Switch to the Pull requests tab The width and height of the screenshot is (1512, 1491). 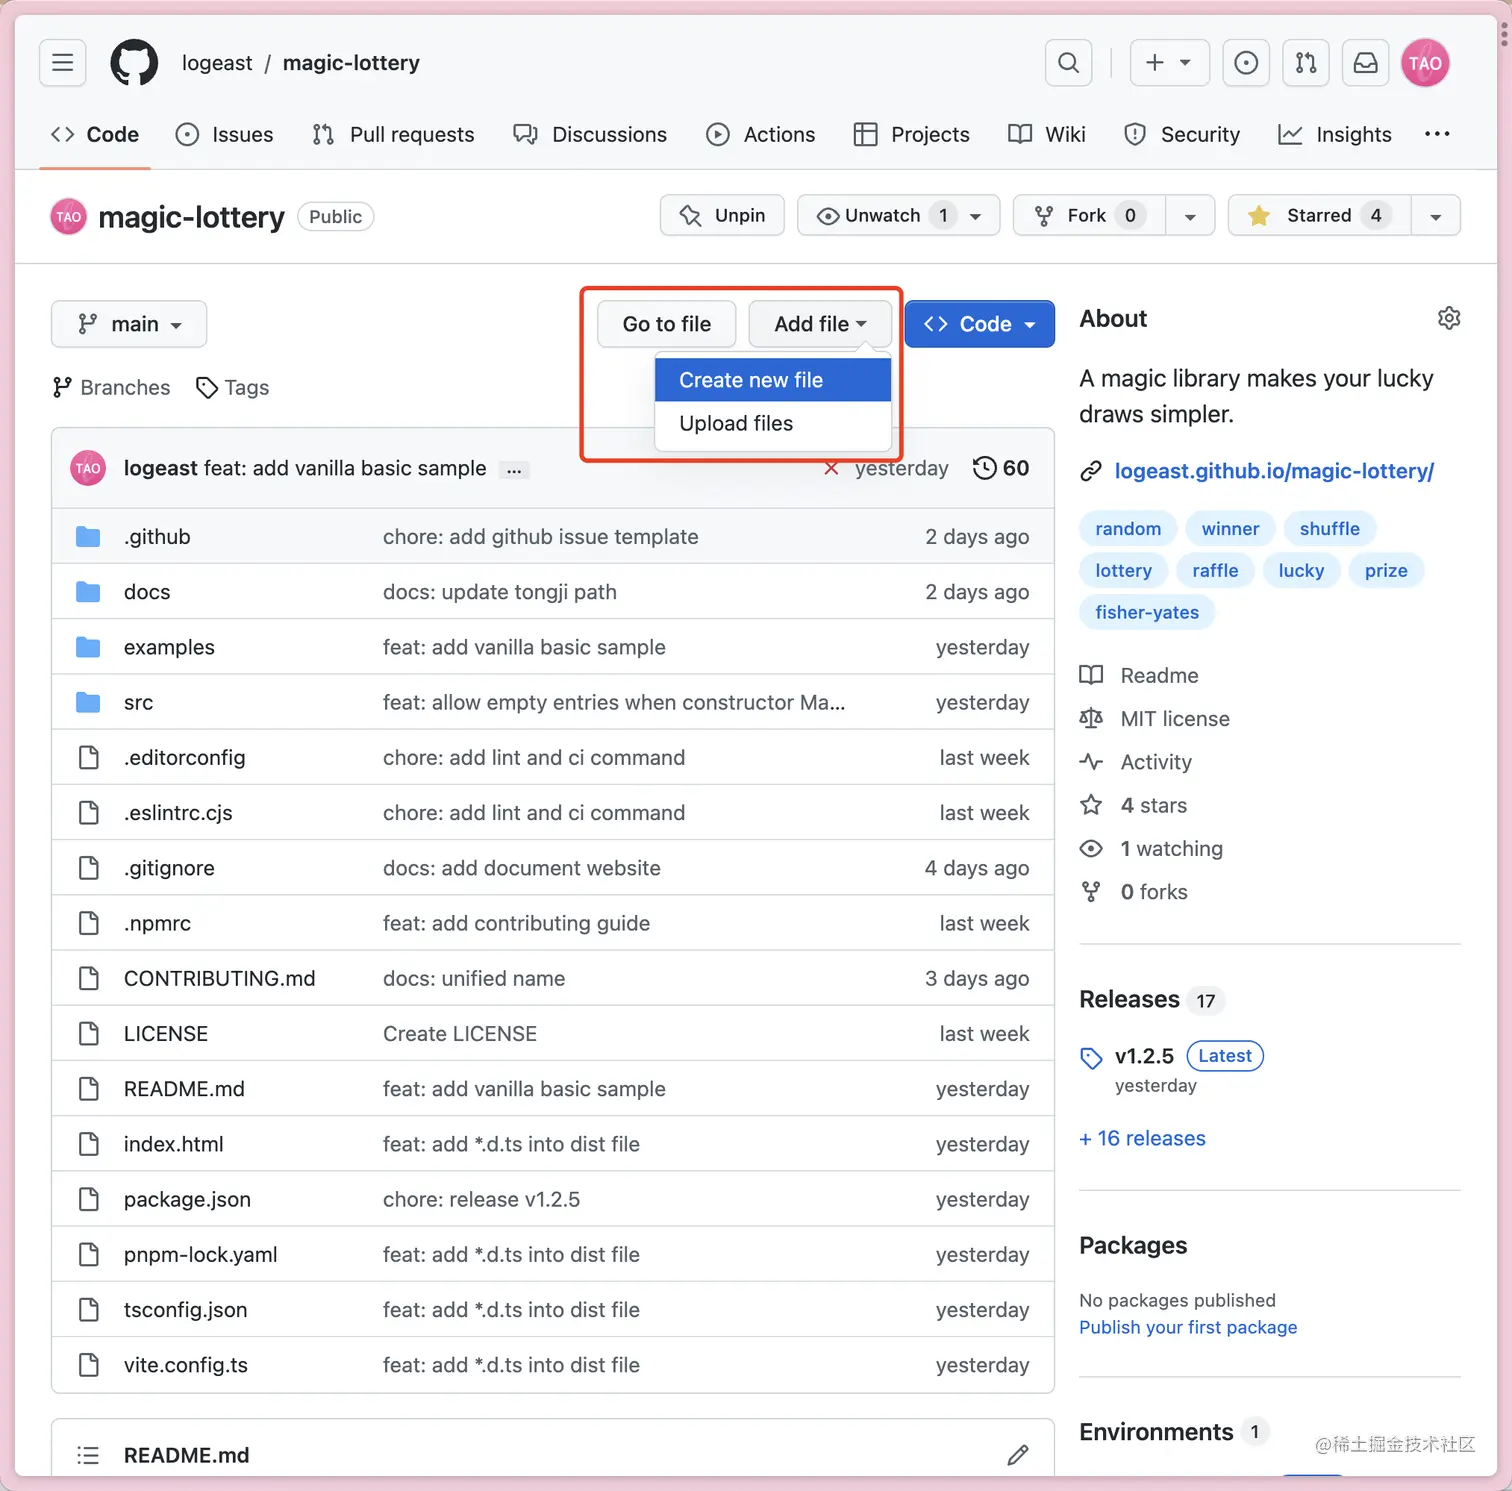point(393,134)
